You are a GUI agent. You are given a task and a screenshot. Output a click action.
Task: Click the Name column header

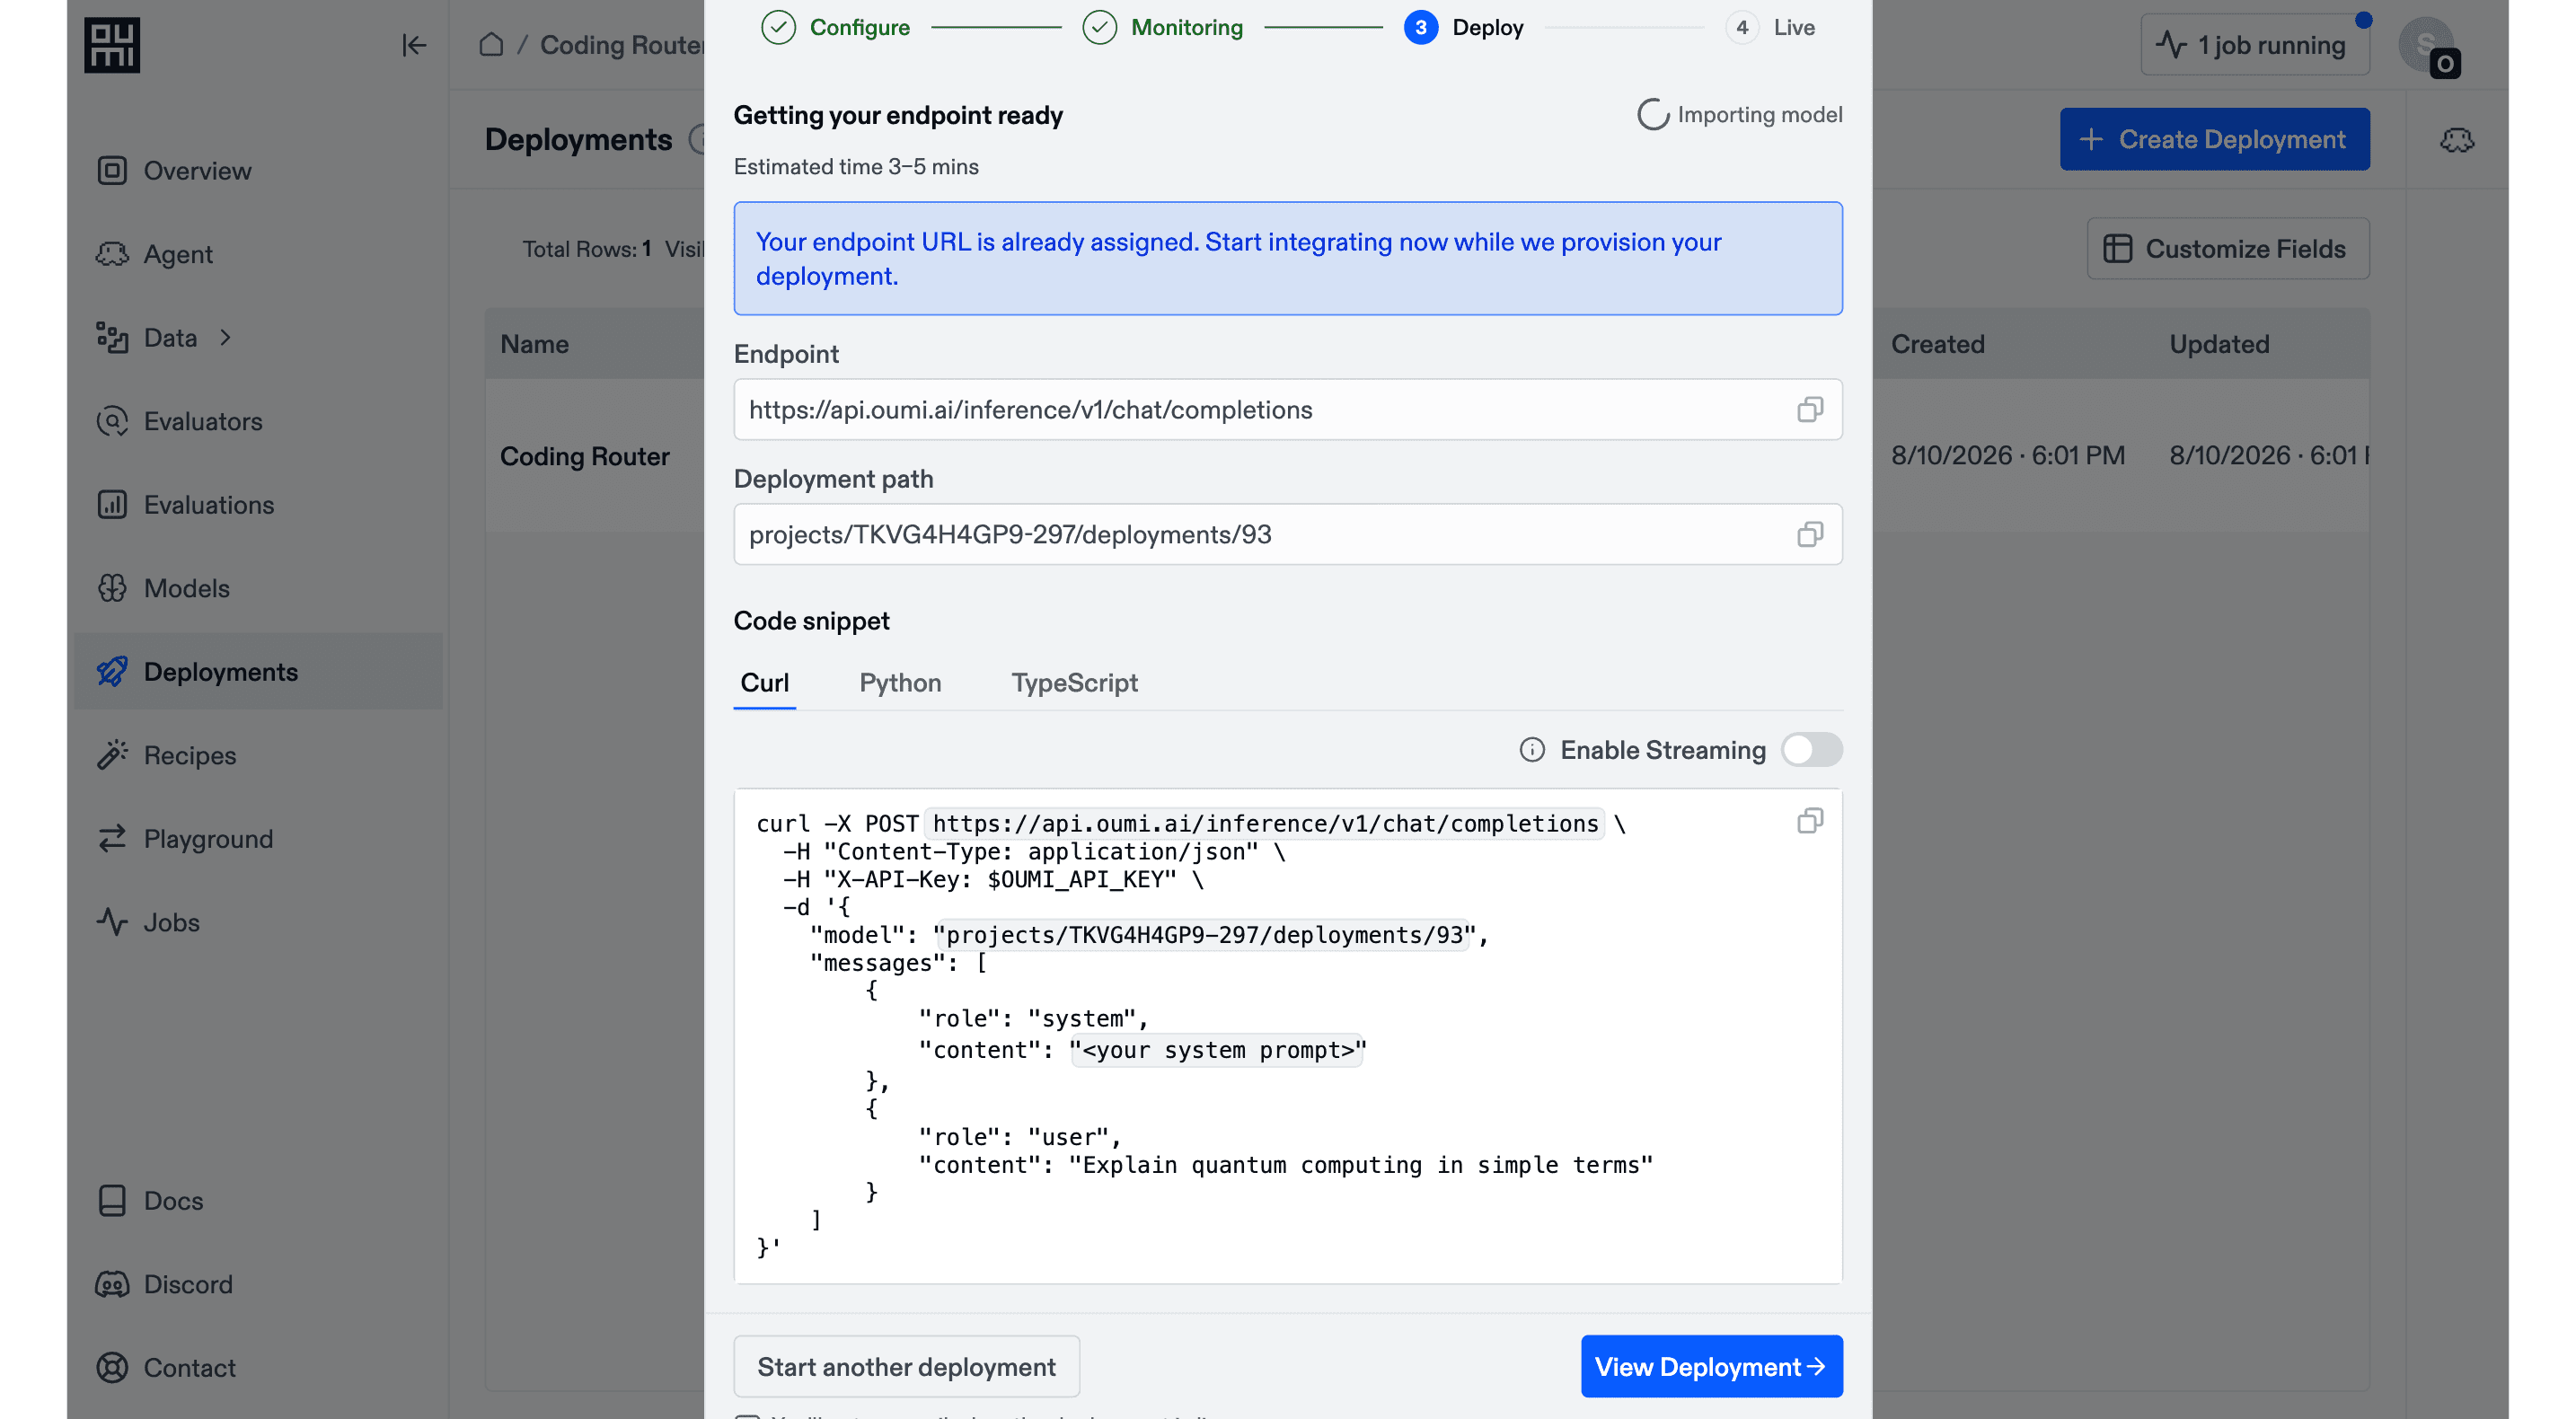click(x=534, y=344)
